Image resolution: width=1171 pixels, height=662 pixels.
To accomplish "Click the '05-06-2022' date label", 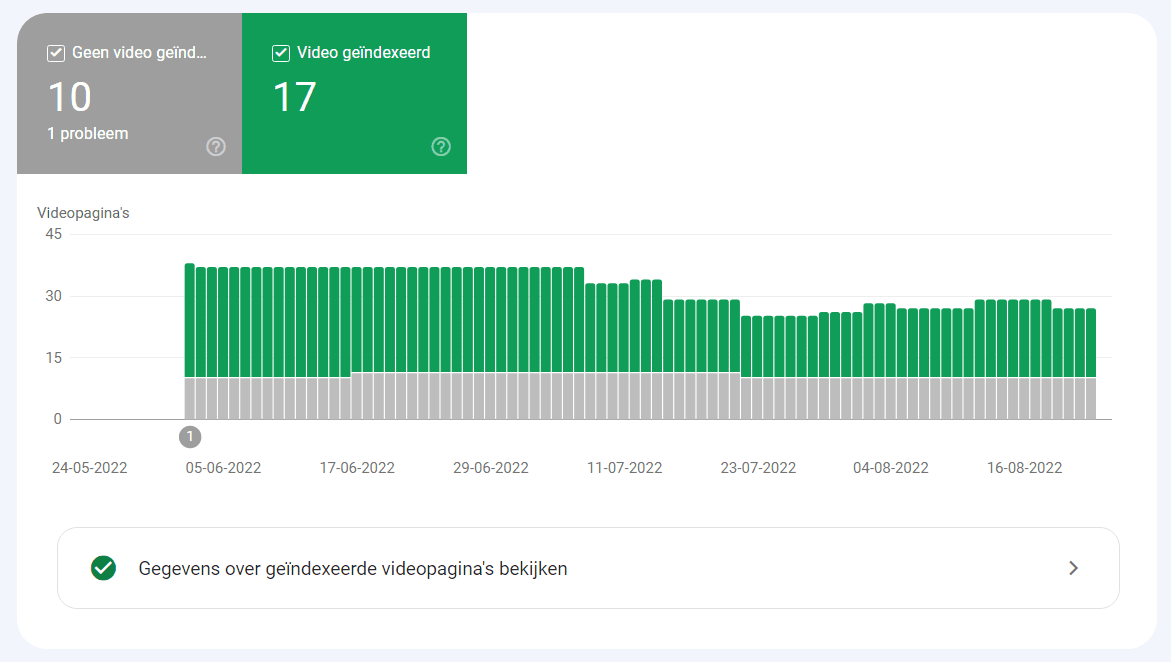I will (223, 468).
